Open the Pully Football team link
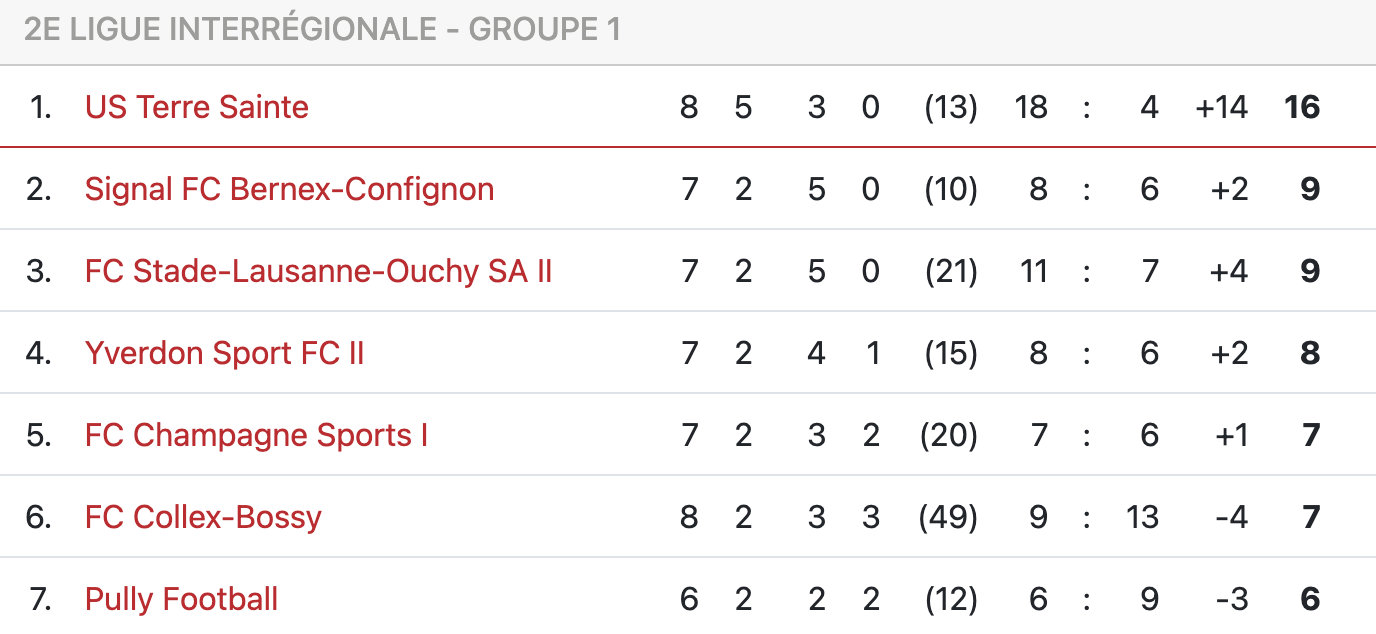This screenshot has width=1376, height=634. pyautogui.click(x=181, y=599)
